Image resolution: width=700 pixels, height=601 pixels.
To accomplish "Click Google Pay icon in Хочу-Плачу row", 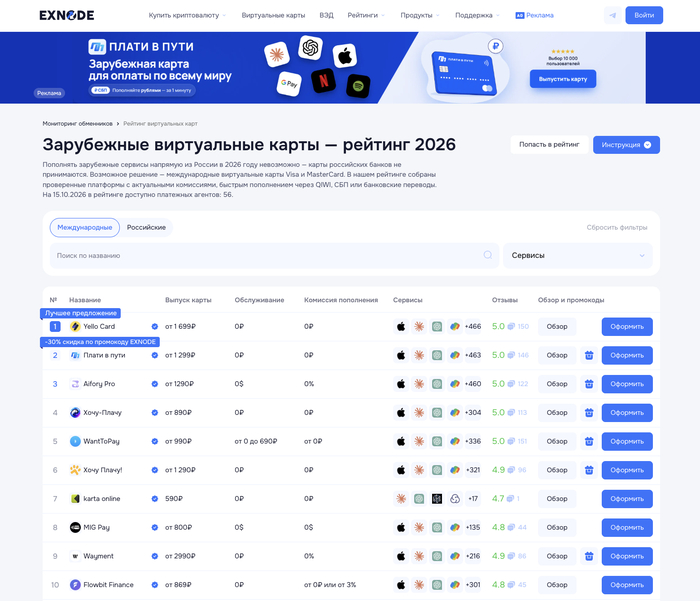I will tap(454, 413).
